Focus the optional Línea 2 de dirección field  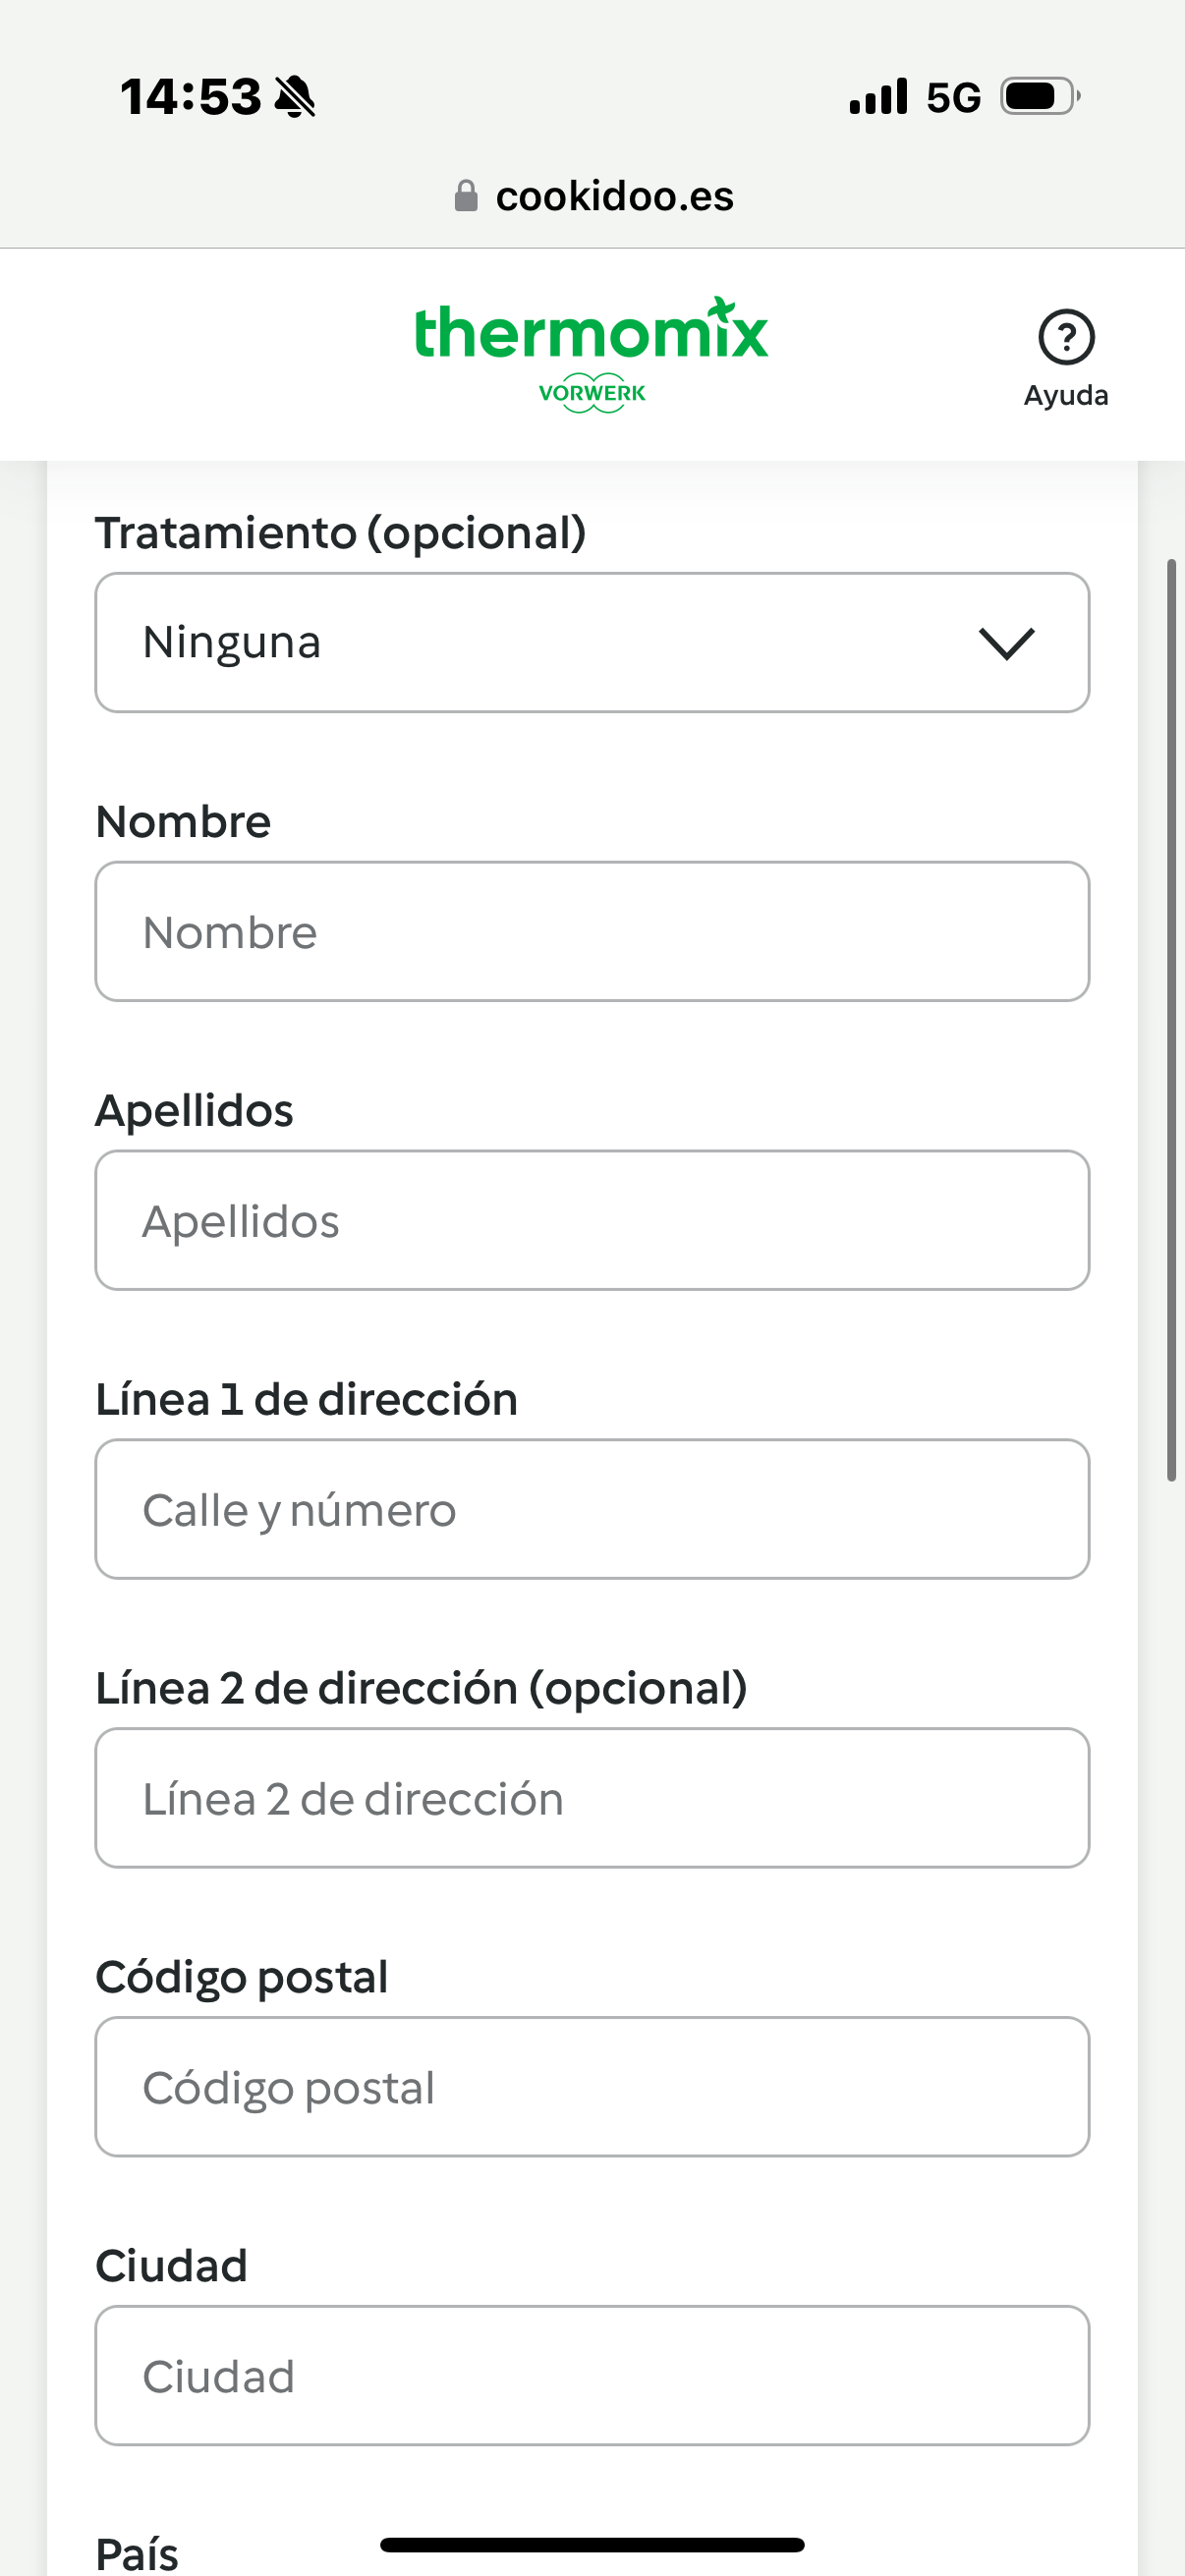point(592,1798)
